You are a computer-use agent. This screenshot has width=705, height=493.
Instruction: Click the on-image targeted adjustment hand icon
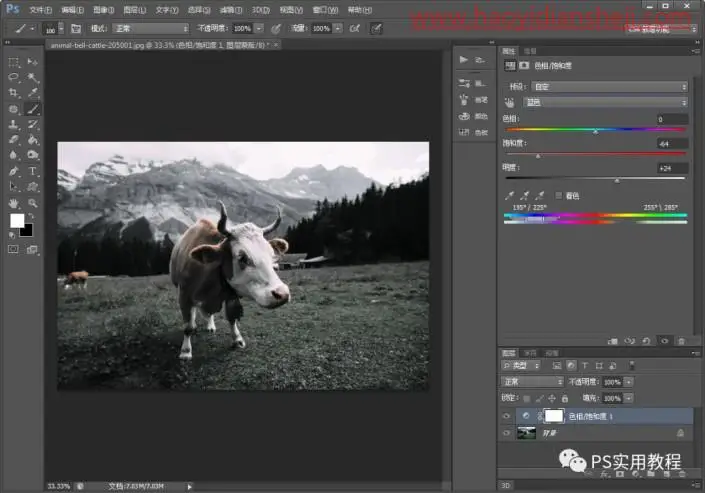coord(509,103)
